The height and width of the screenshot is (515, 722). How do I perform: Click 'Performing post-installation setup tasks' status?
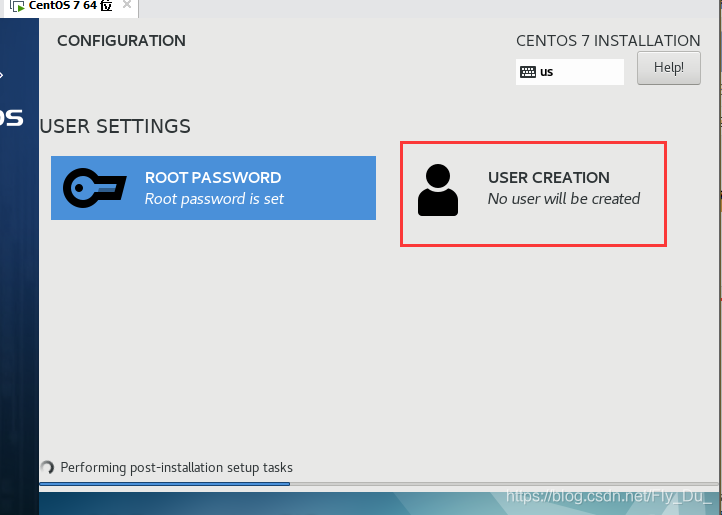pyautogui.click(x=176, y=468)
